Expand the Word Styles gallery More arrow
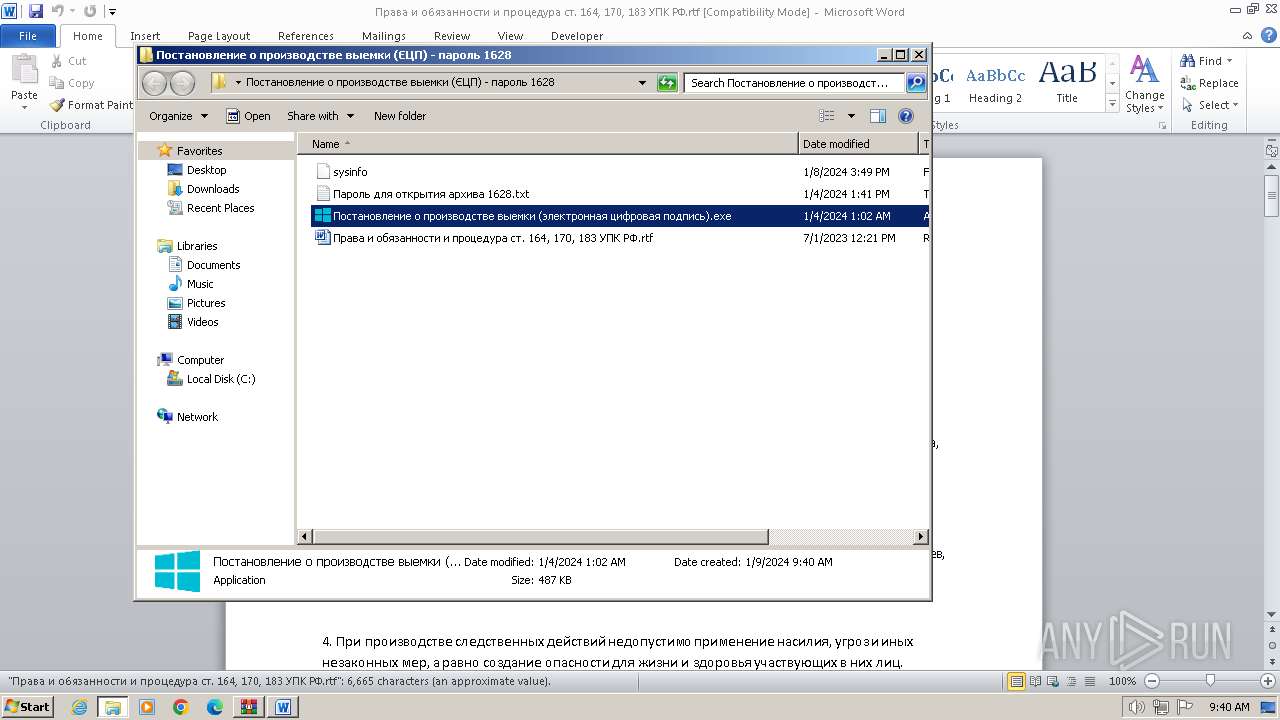The height and width of the screenshot is (720, 1280). [1112, 104]
